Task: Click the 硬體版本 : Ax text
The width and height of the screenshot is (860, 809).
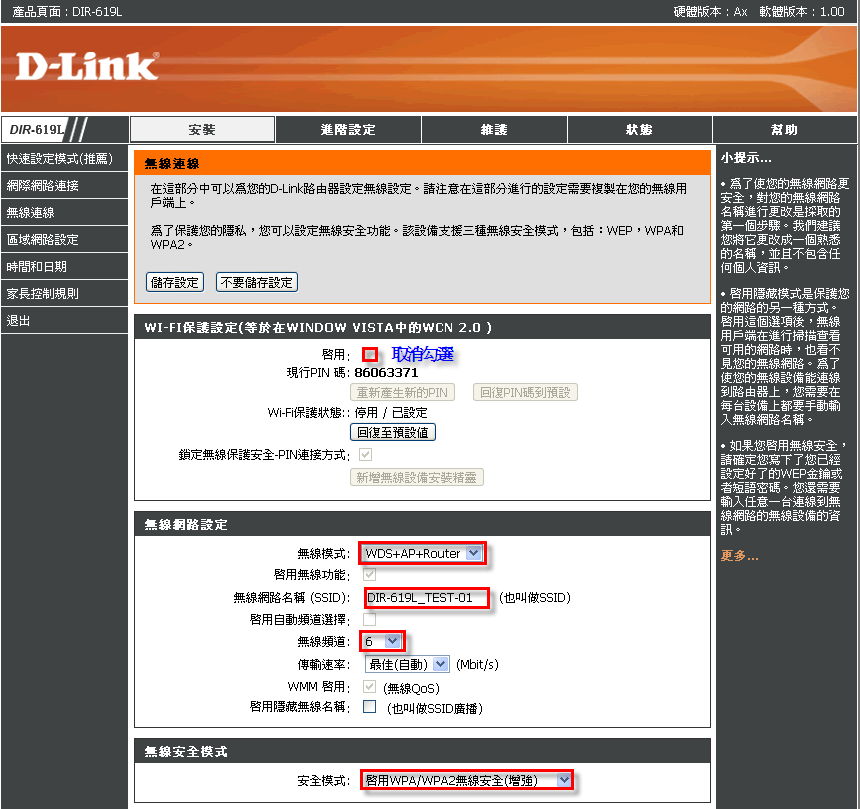Action: pyautogui.click(x=710, y=12)
